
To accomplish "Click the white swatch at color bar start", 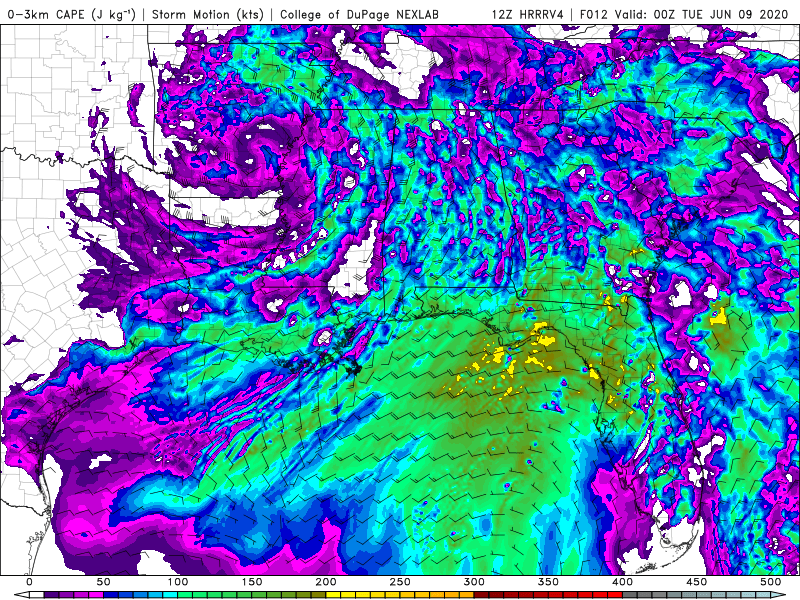I will [x=37, y=595].
